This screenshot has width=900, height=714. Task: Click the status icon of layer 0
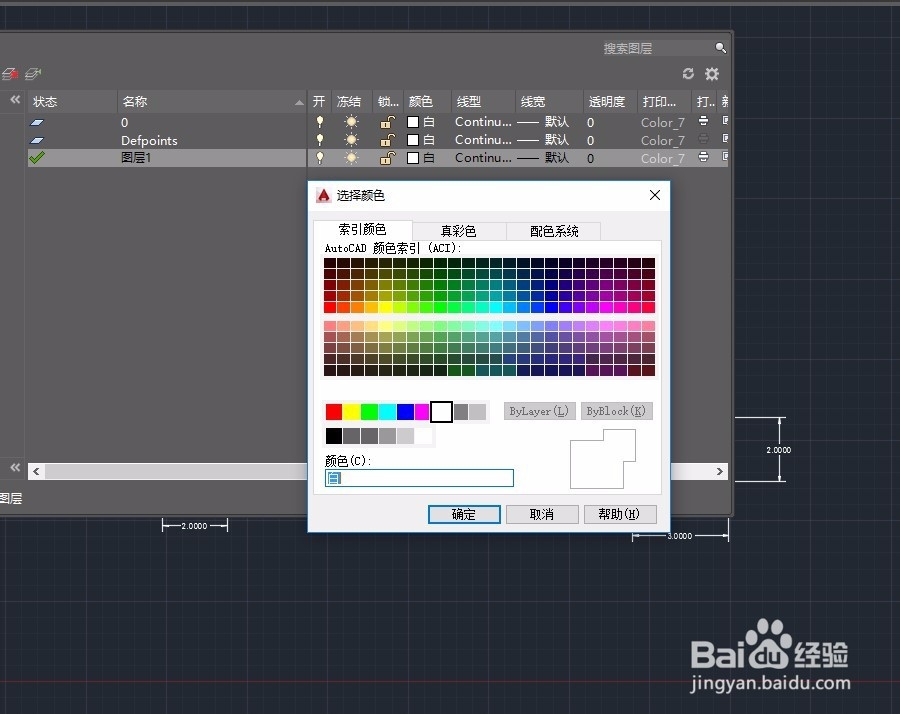tap(37, 122)
